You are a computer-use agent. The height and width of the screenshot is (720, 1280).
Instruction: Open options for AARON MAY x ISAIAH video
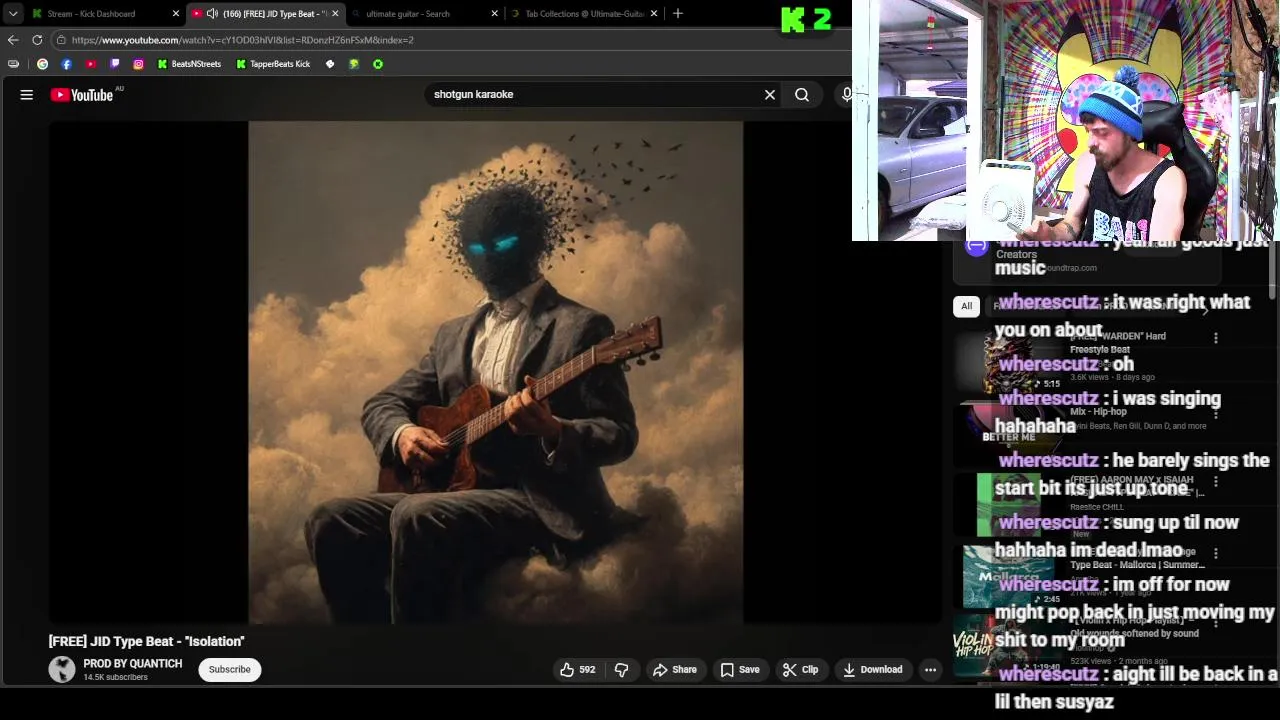click(x=1216, y=482)
